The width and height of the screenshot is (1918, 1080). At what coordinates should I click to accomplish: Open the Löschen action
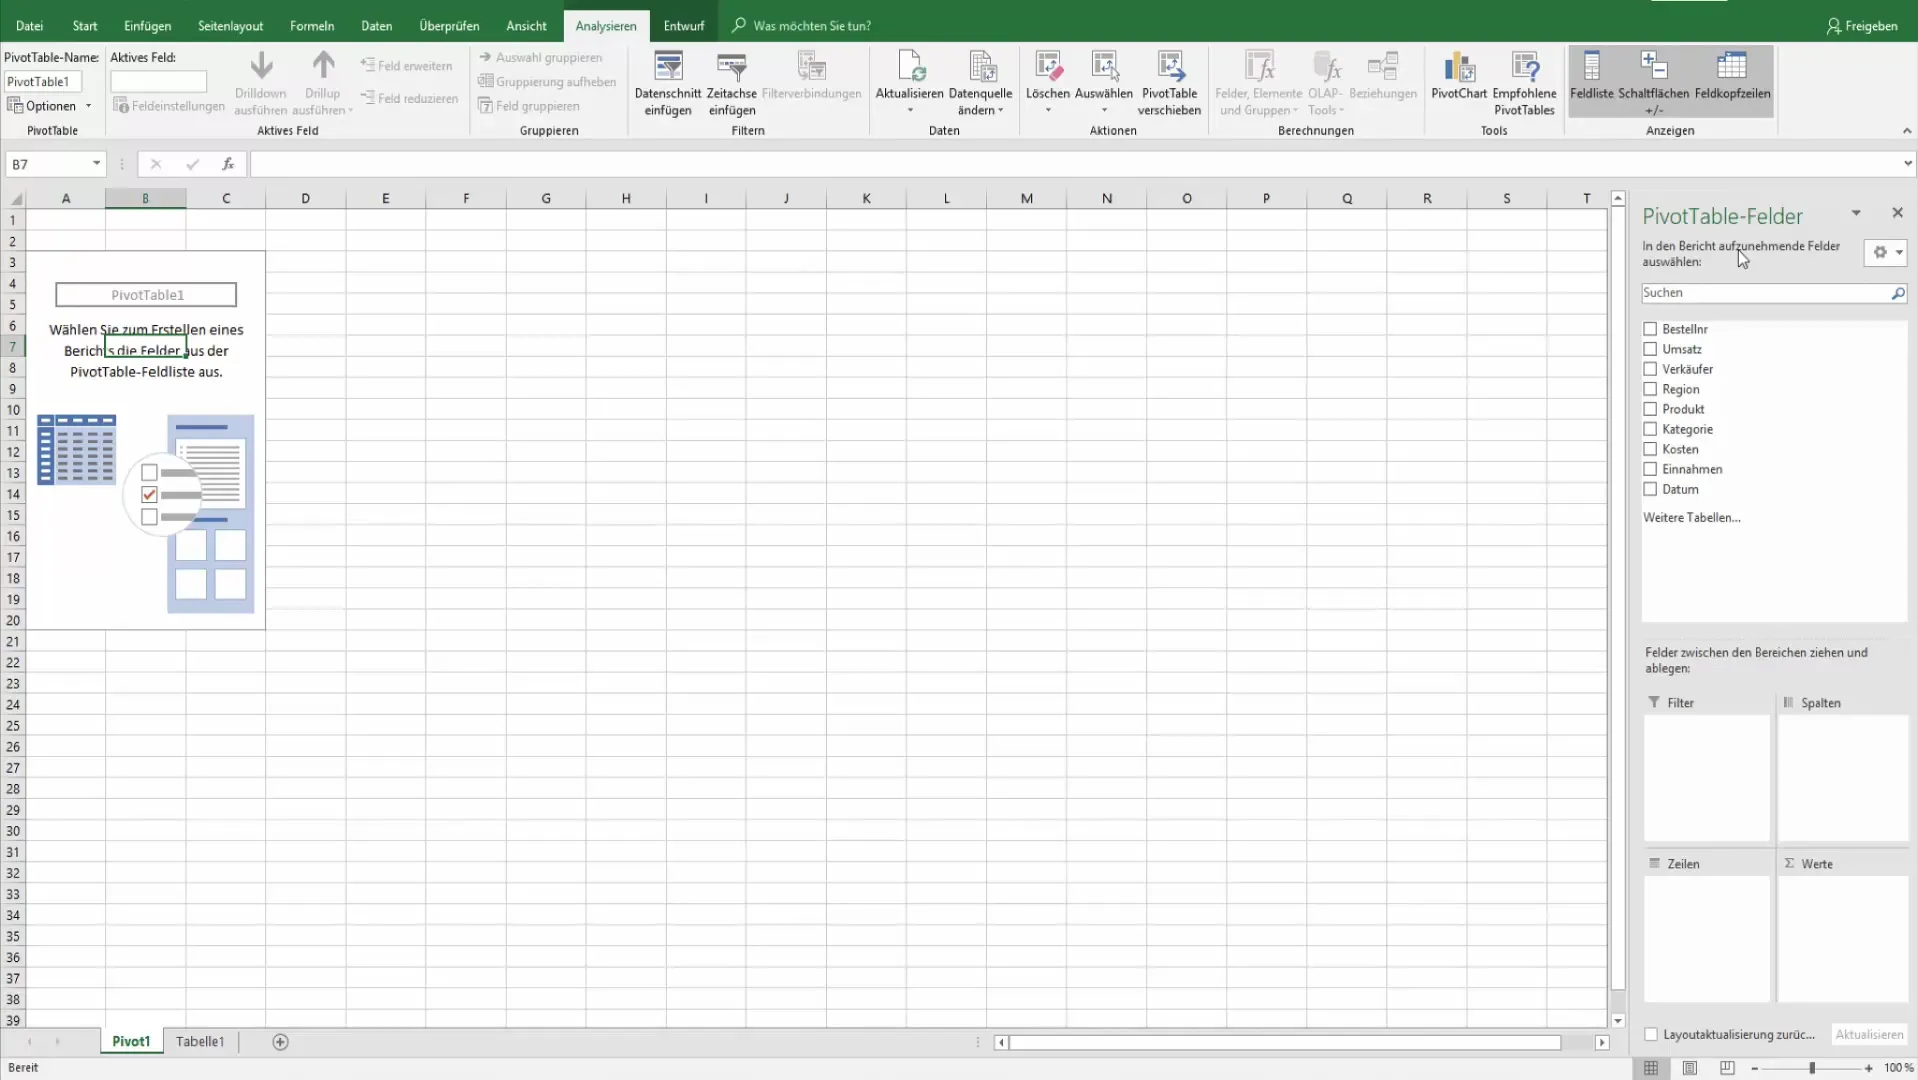point(1047,83)
